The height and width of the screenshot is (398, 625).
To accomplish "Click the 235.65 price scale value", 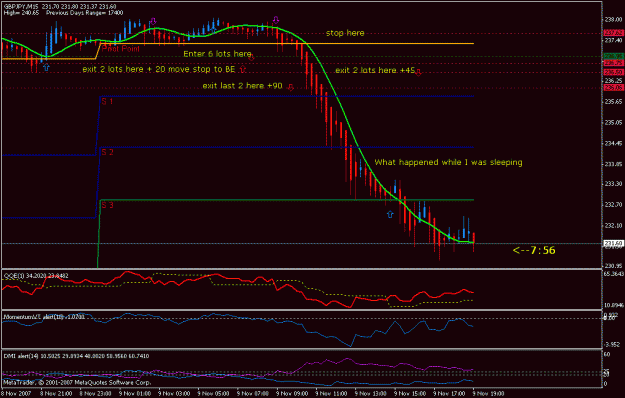I will click(613, 102).
